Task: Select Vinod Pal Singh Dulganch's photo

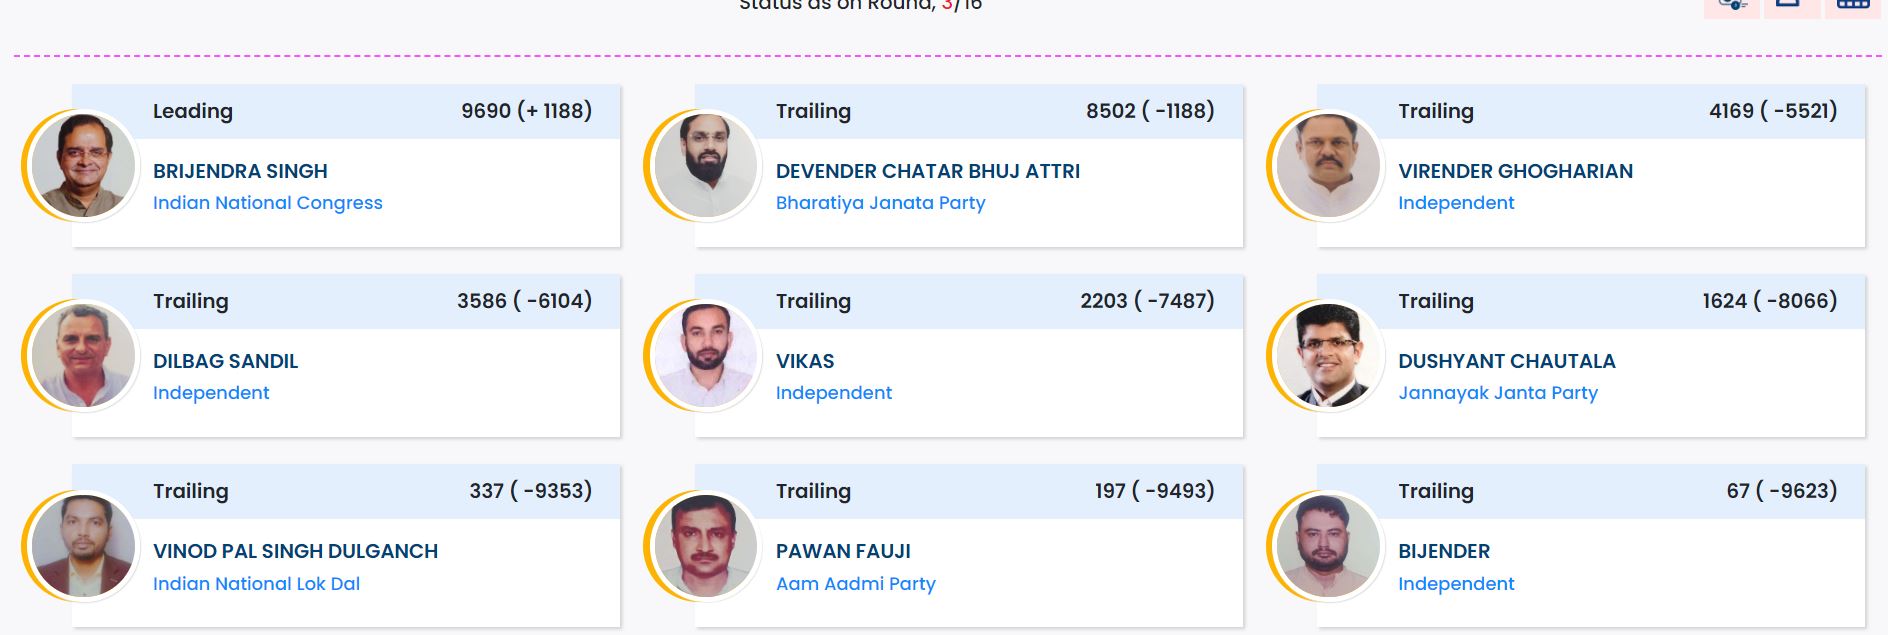Action: [x=83, y=546]
